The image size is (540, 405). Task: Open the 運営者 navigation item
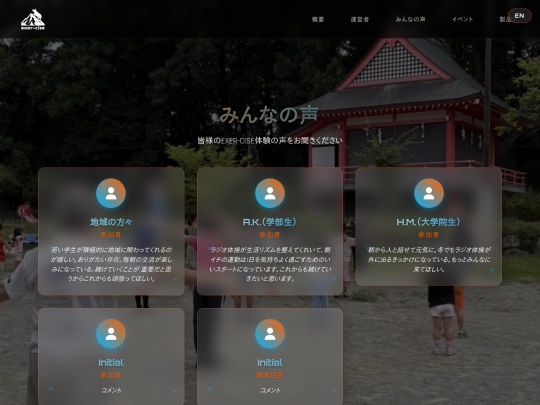(360, 19)
